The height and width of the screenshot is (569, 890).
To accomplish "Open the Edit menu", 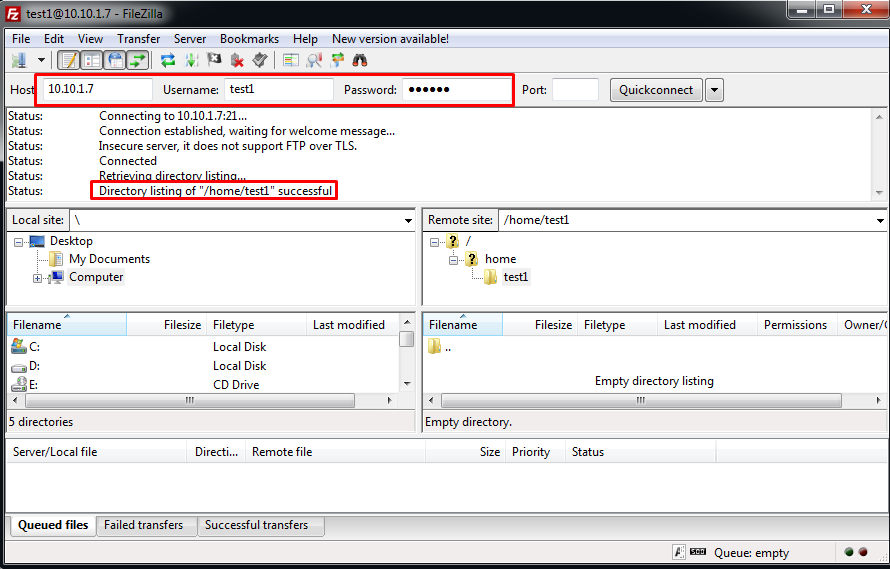I will pyautogui.click(x=54, y=39).
